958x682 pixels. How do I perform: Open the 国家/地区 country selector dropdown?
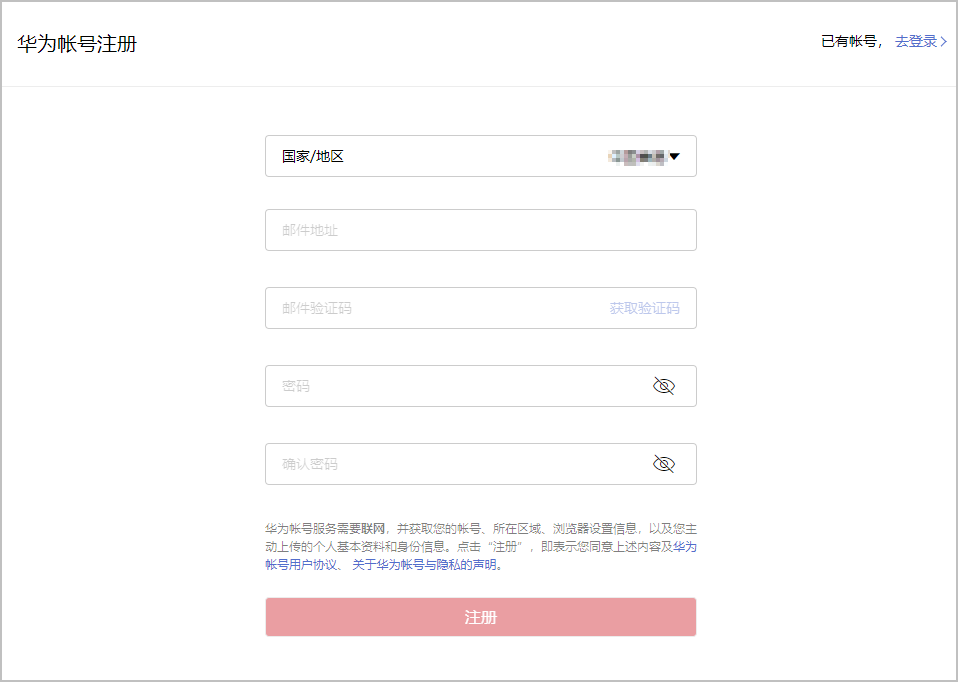pos(480,156)
